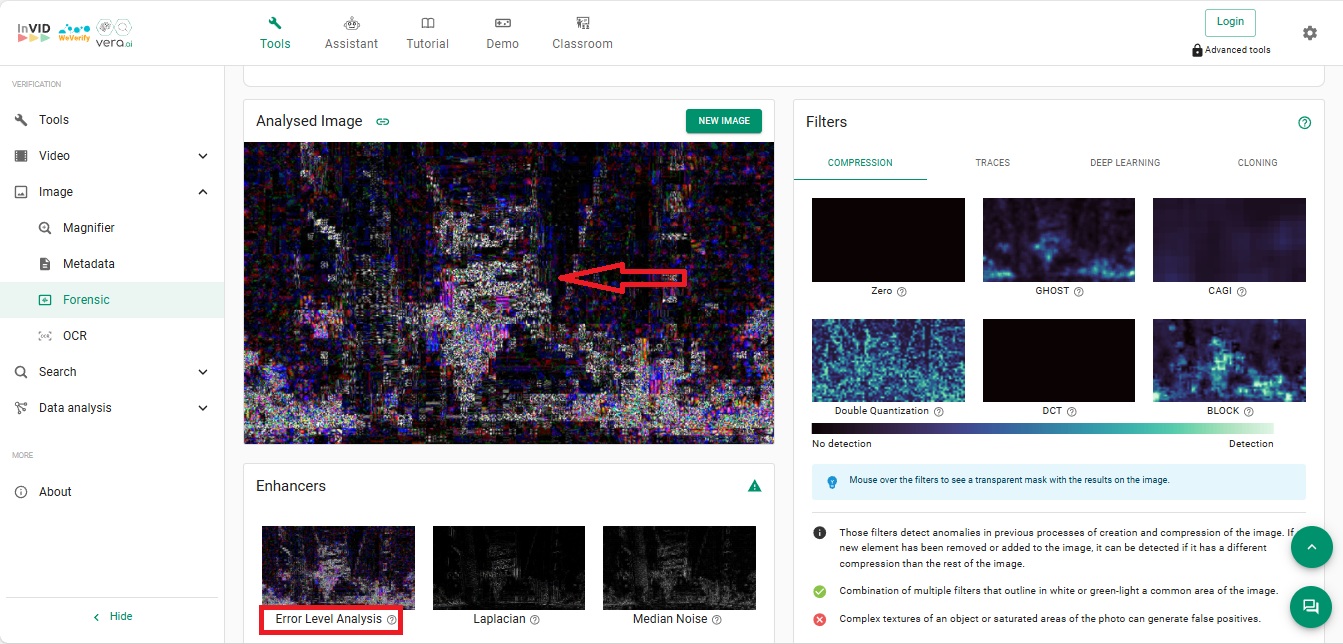Open the Metadata tool in sidebar
1343x644 pixels.
pyautogui.click(x=88, y=264)
